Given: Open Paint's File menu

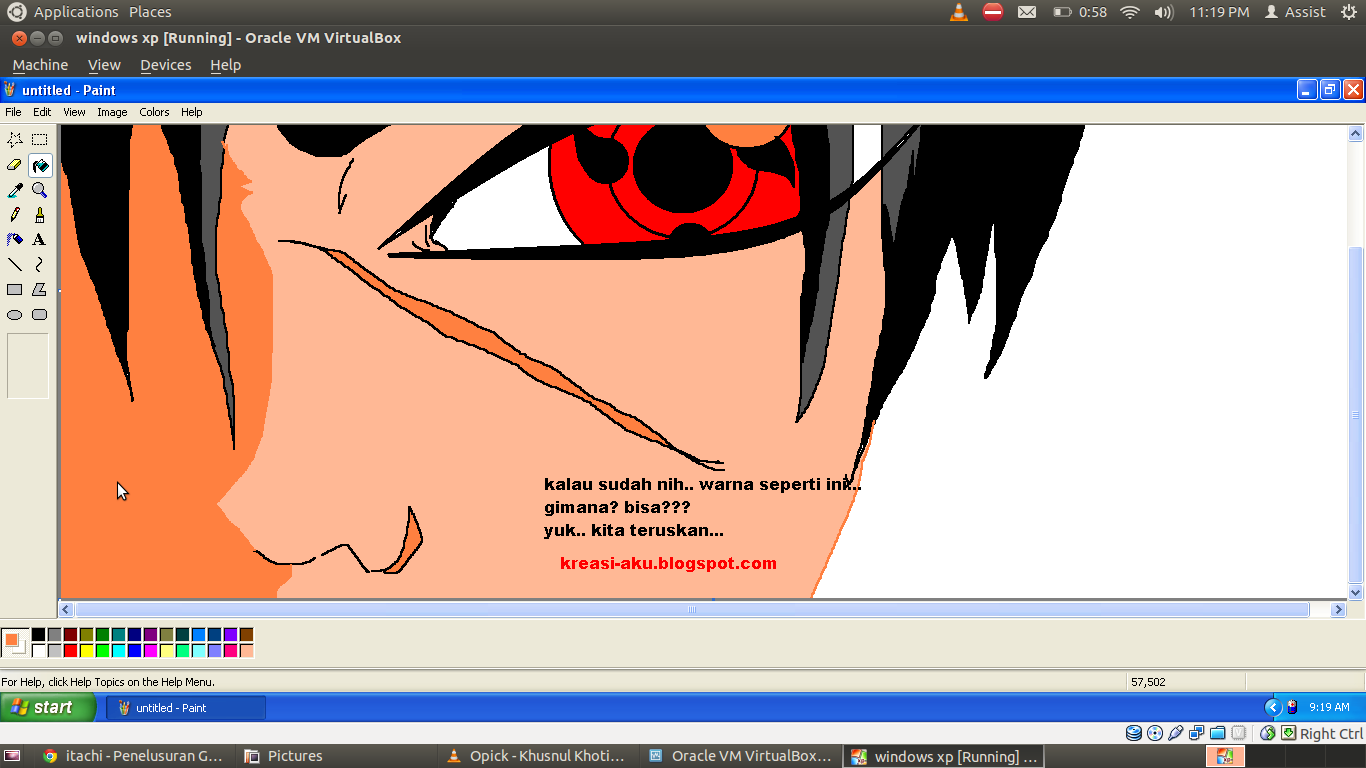Looking at the screenshot, I should coord(13,112).
